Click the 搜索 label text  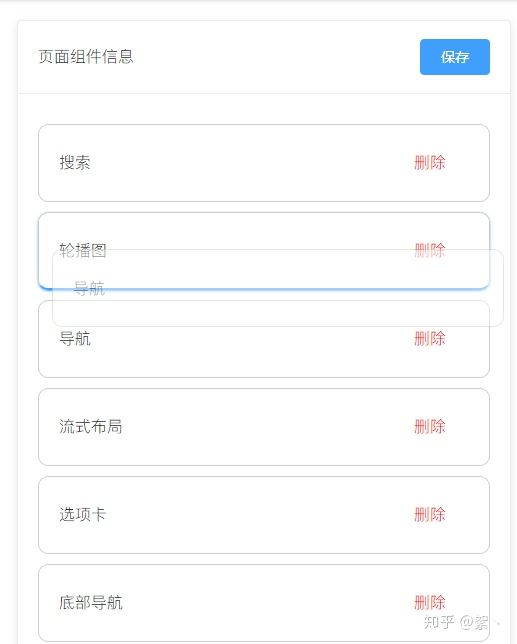click(75, 163)
